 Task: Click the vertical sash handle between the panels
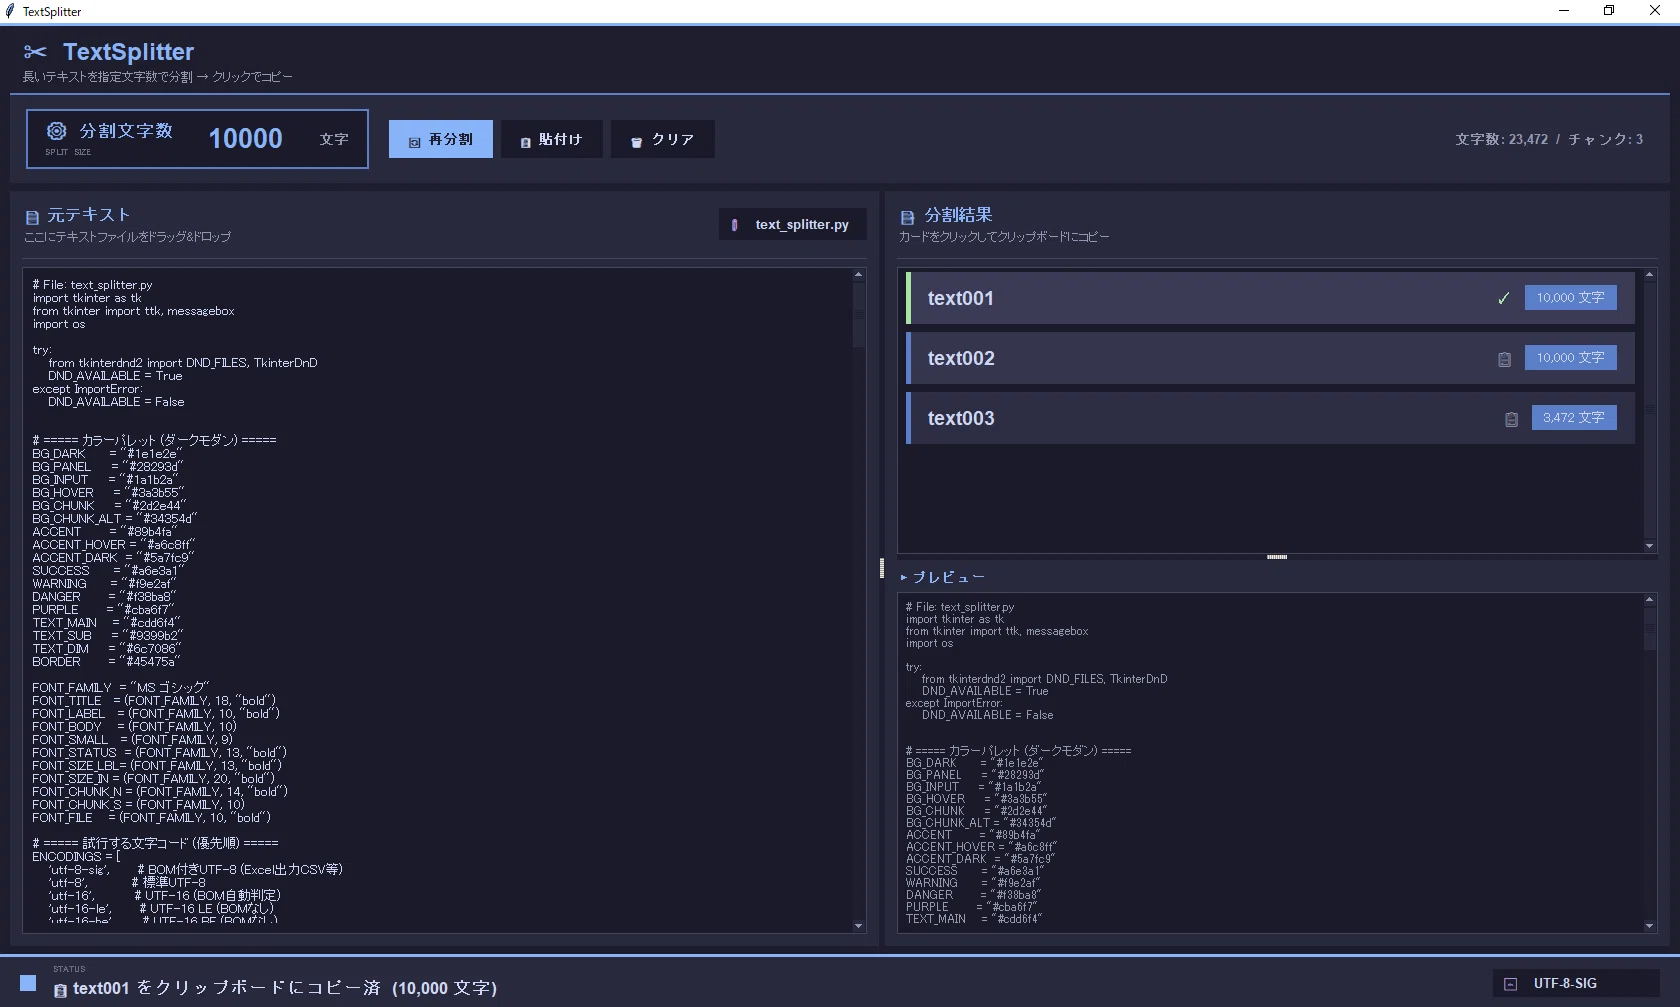881,568
